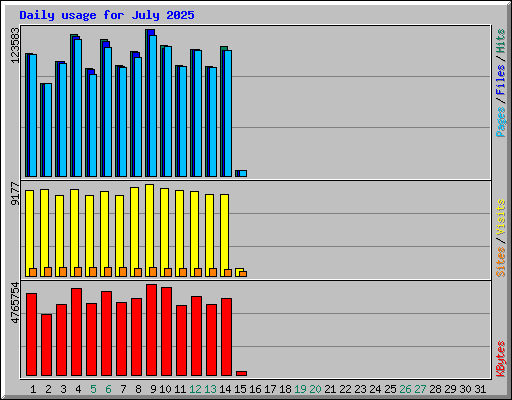Click the red KBytes bar for day 4
Viewport: 512px width, 400px height.
click(76, 332)
